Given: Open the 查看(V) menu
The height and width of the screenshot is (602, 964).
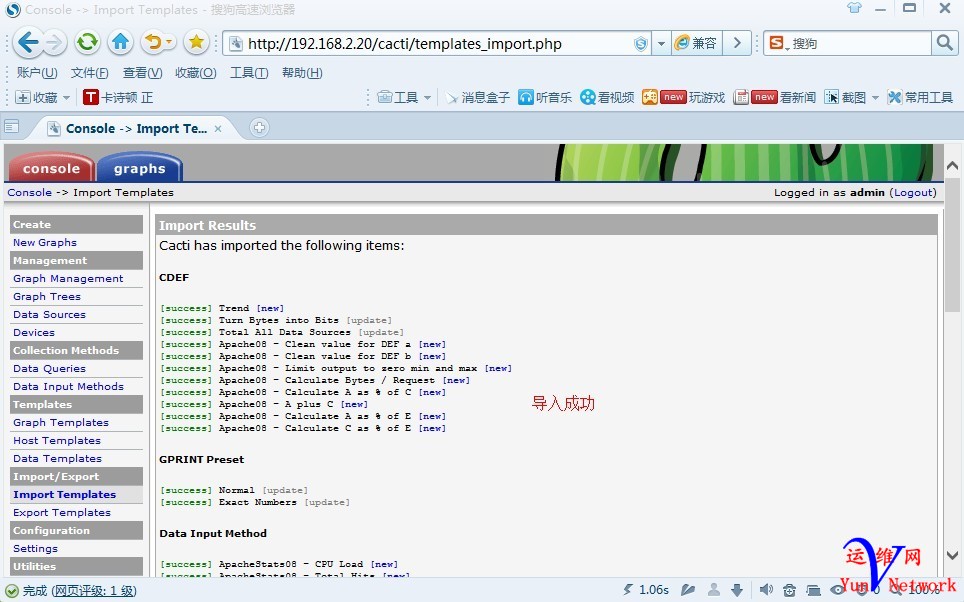Looking at the screenshot, I should click(x=142, y=73).
